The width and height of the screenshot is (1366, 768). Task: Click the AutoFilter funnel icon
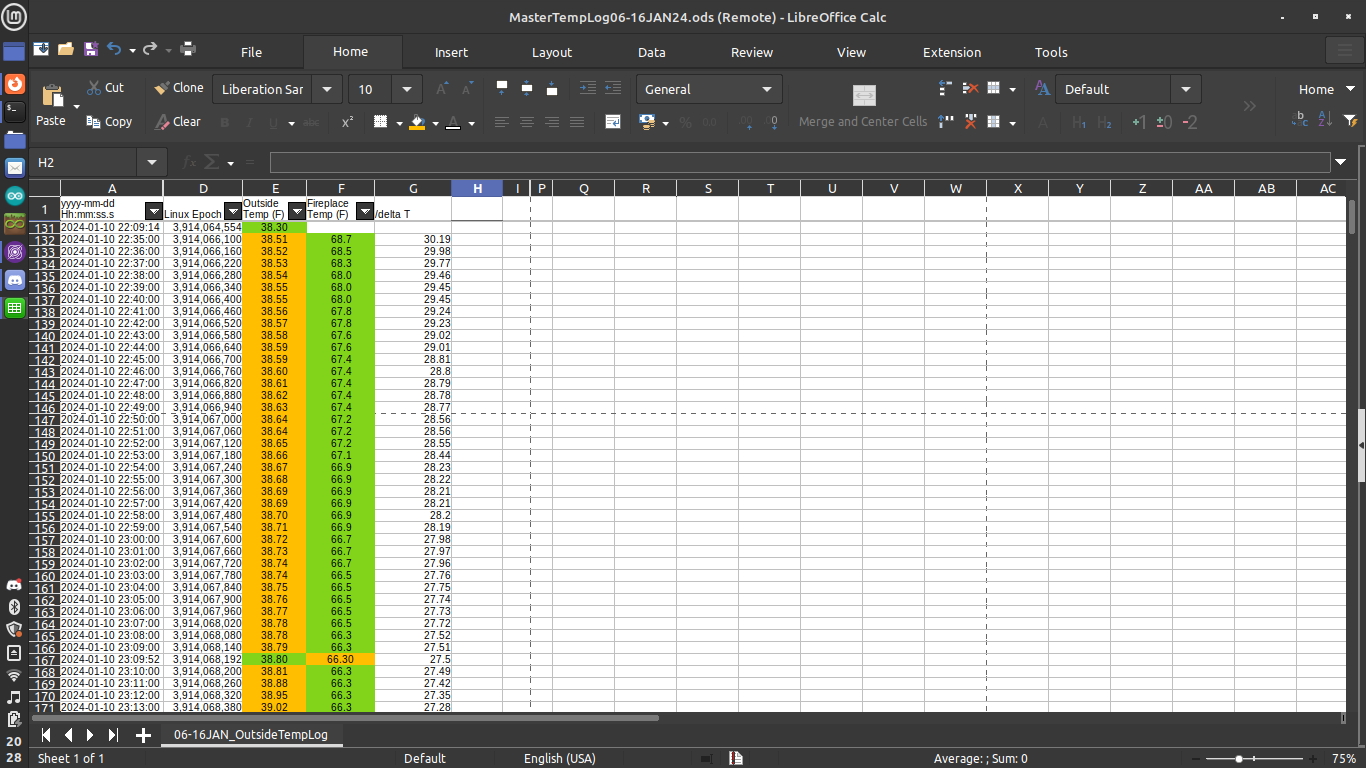[1348, 119]
